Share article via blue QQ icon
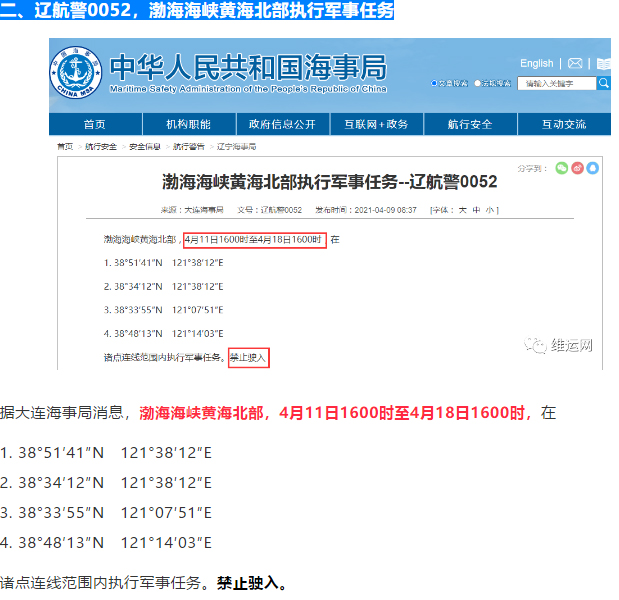Viewport: 619px width, 600px height. tap(593, 168)
